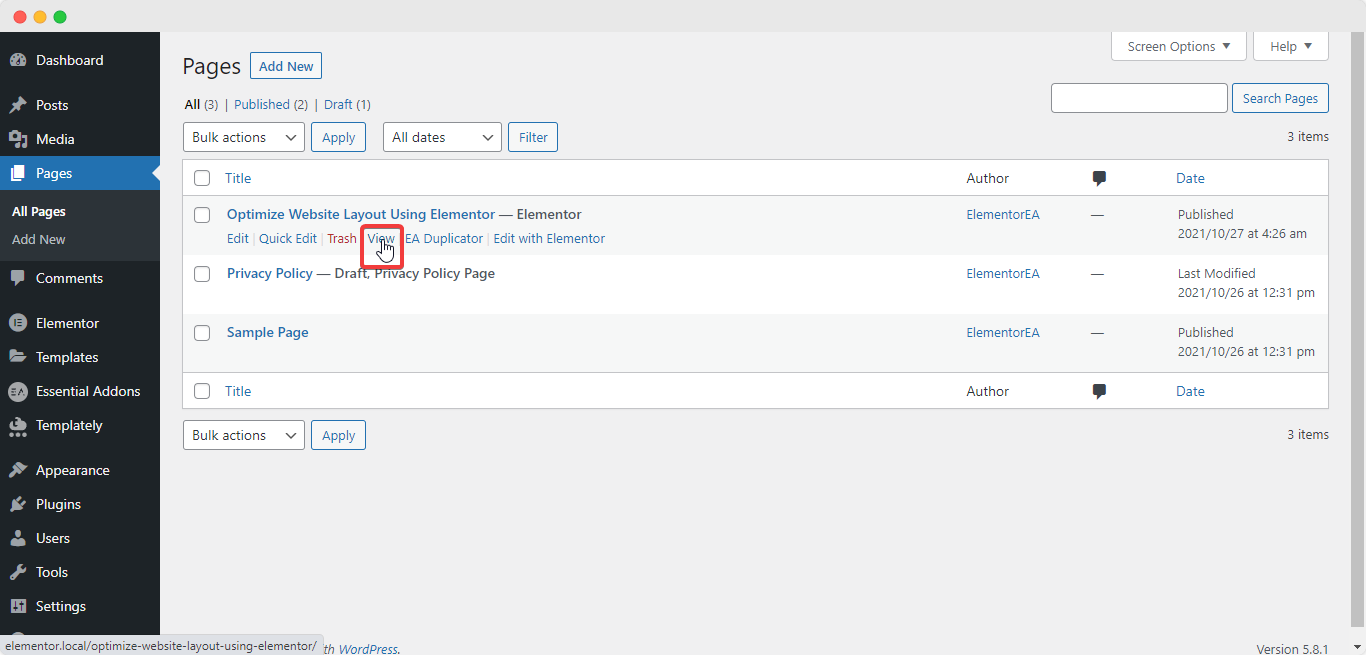Screen dimensions: 1366x655
Task: Check the Sample Page checkbox
Action: (x=202, y=333)
